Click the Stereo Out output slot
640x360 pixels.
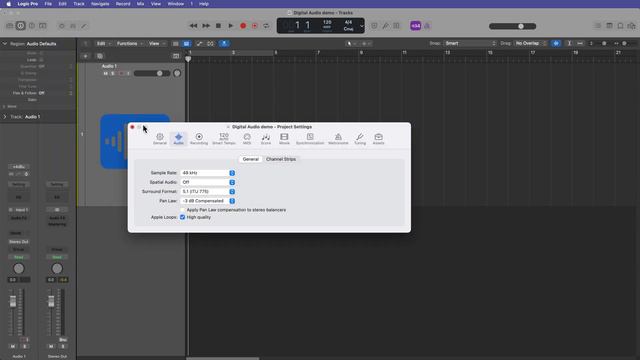click(19, 242)
